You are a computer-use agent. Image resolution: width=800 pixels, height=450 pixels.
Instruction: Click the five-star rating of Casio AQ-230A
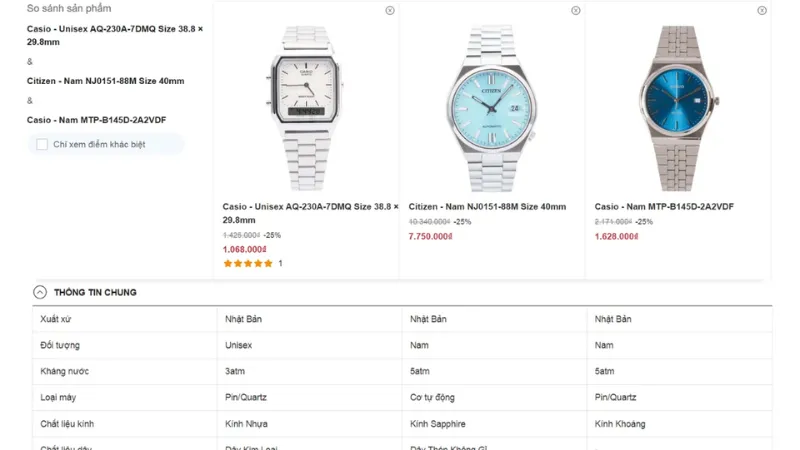[x=248, y=263]
